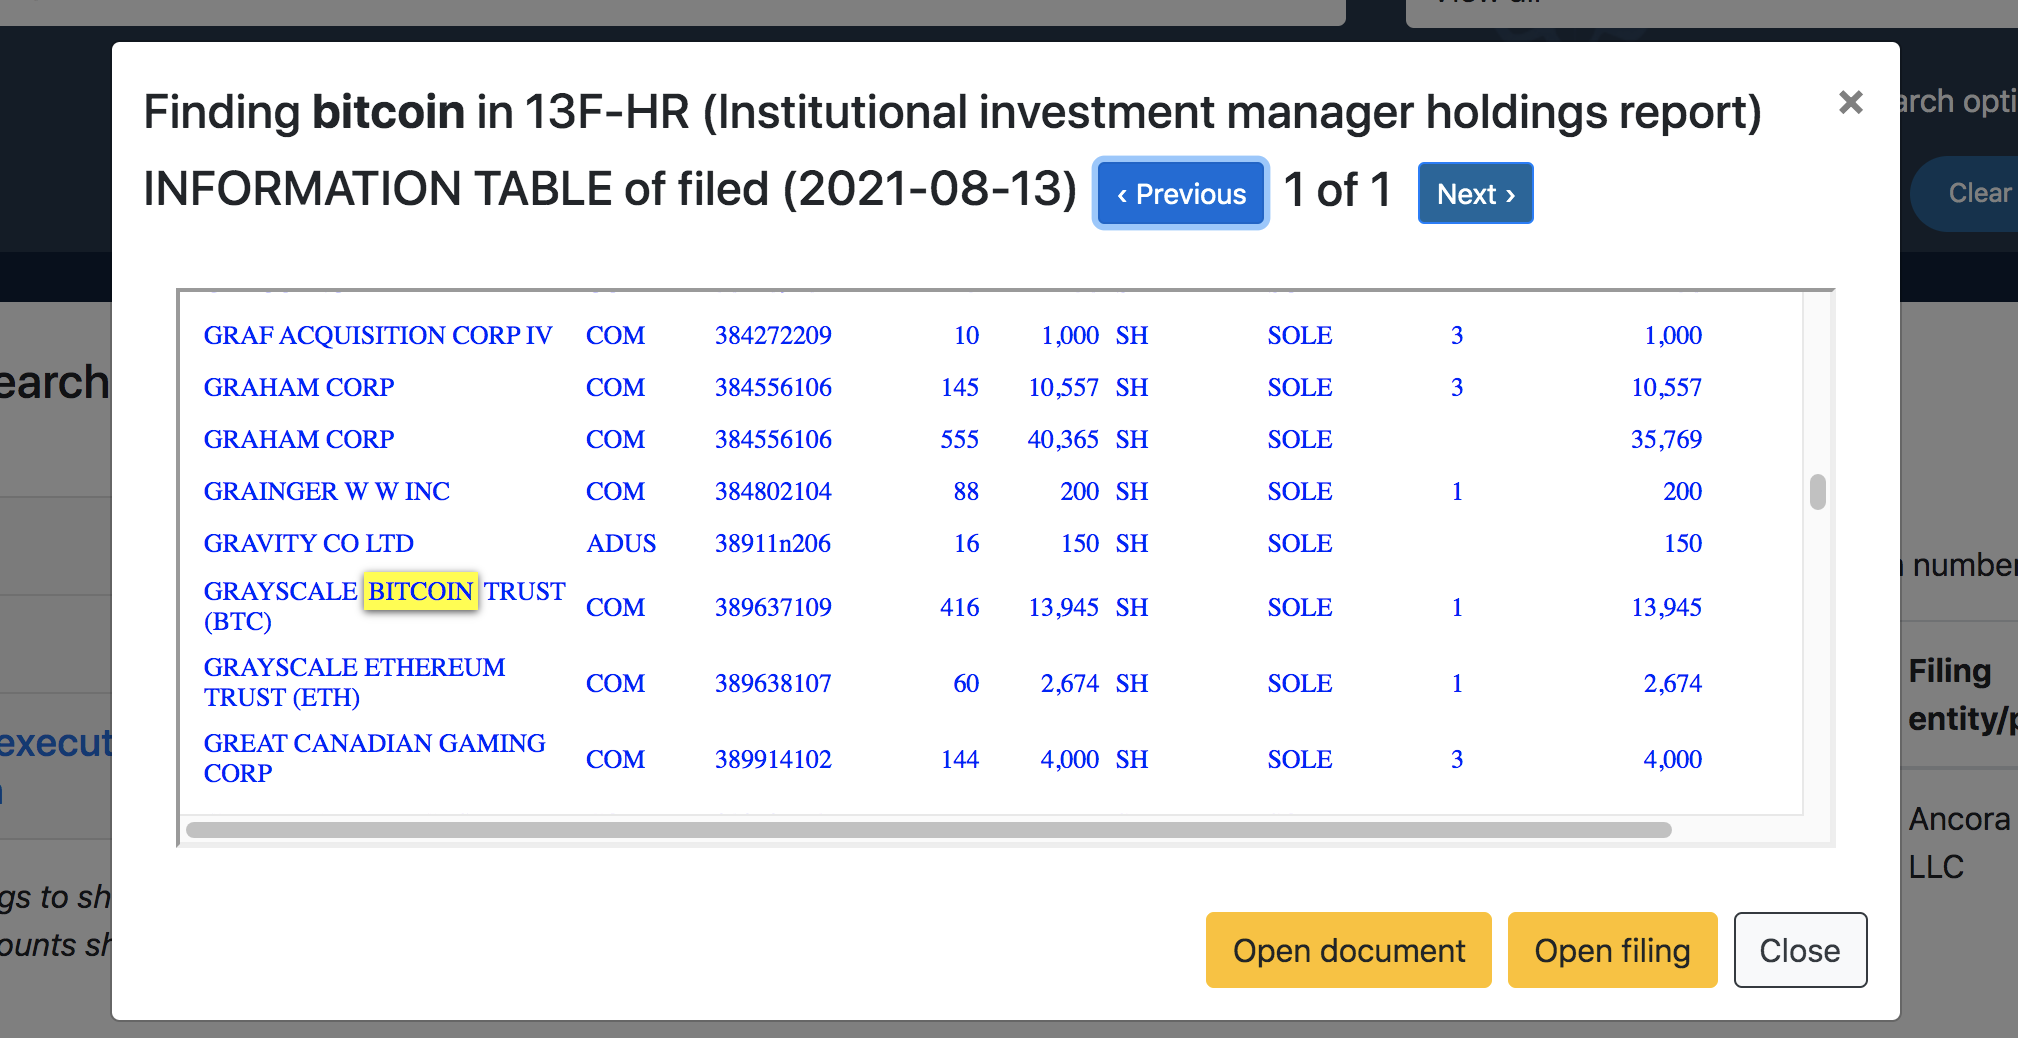This screenshot has height=1038, width=2018.
Task: Click CUSIP 384802104 for Grainger
Action: click(773, 491)
